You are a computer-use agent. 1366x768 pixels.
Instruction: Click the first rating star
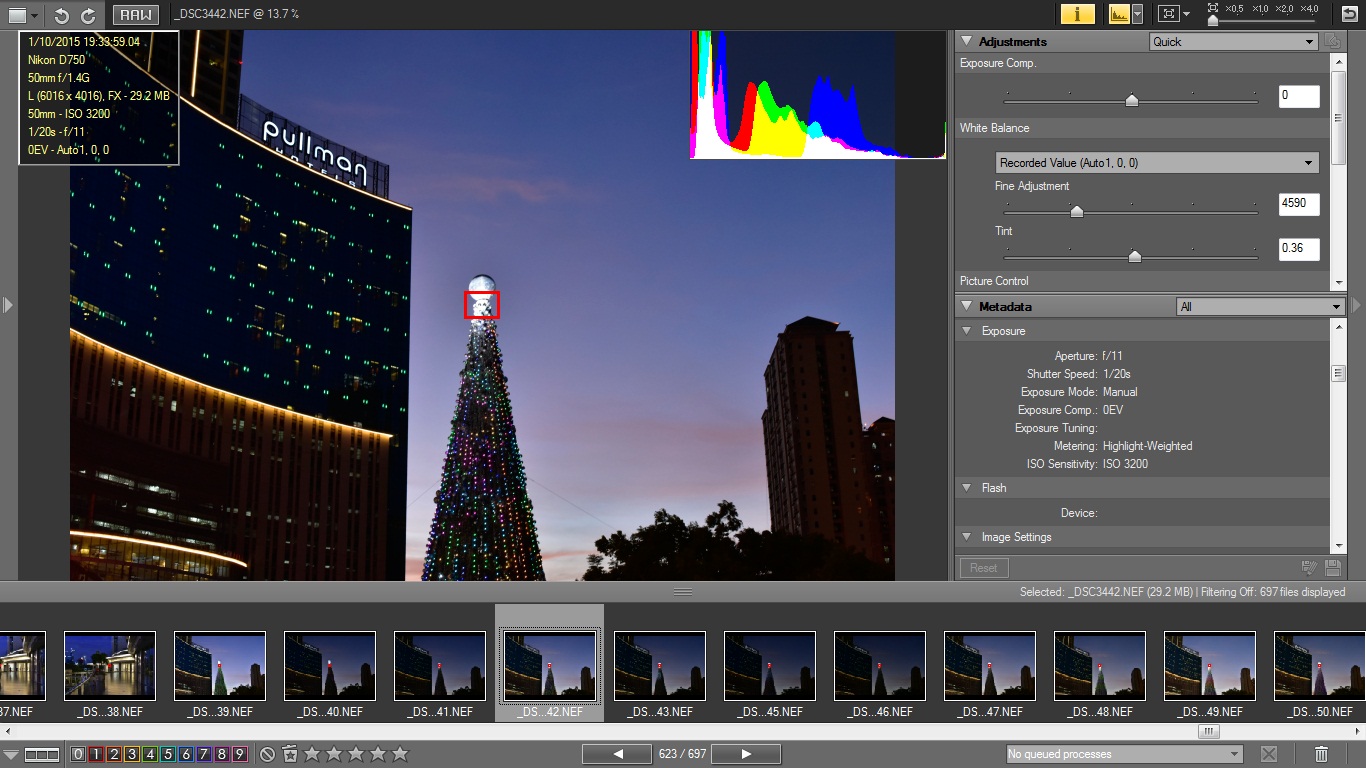click(312, 754)
